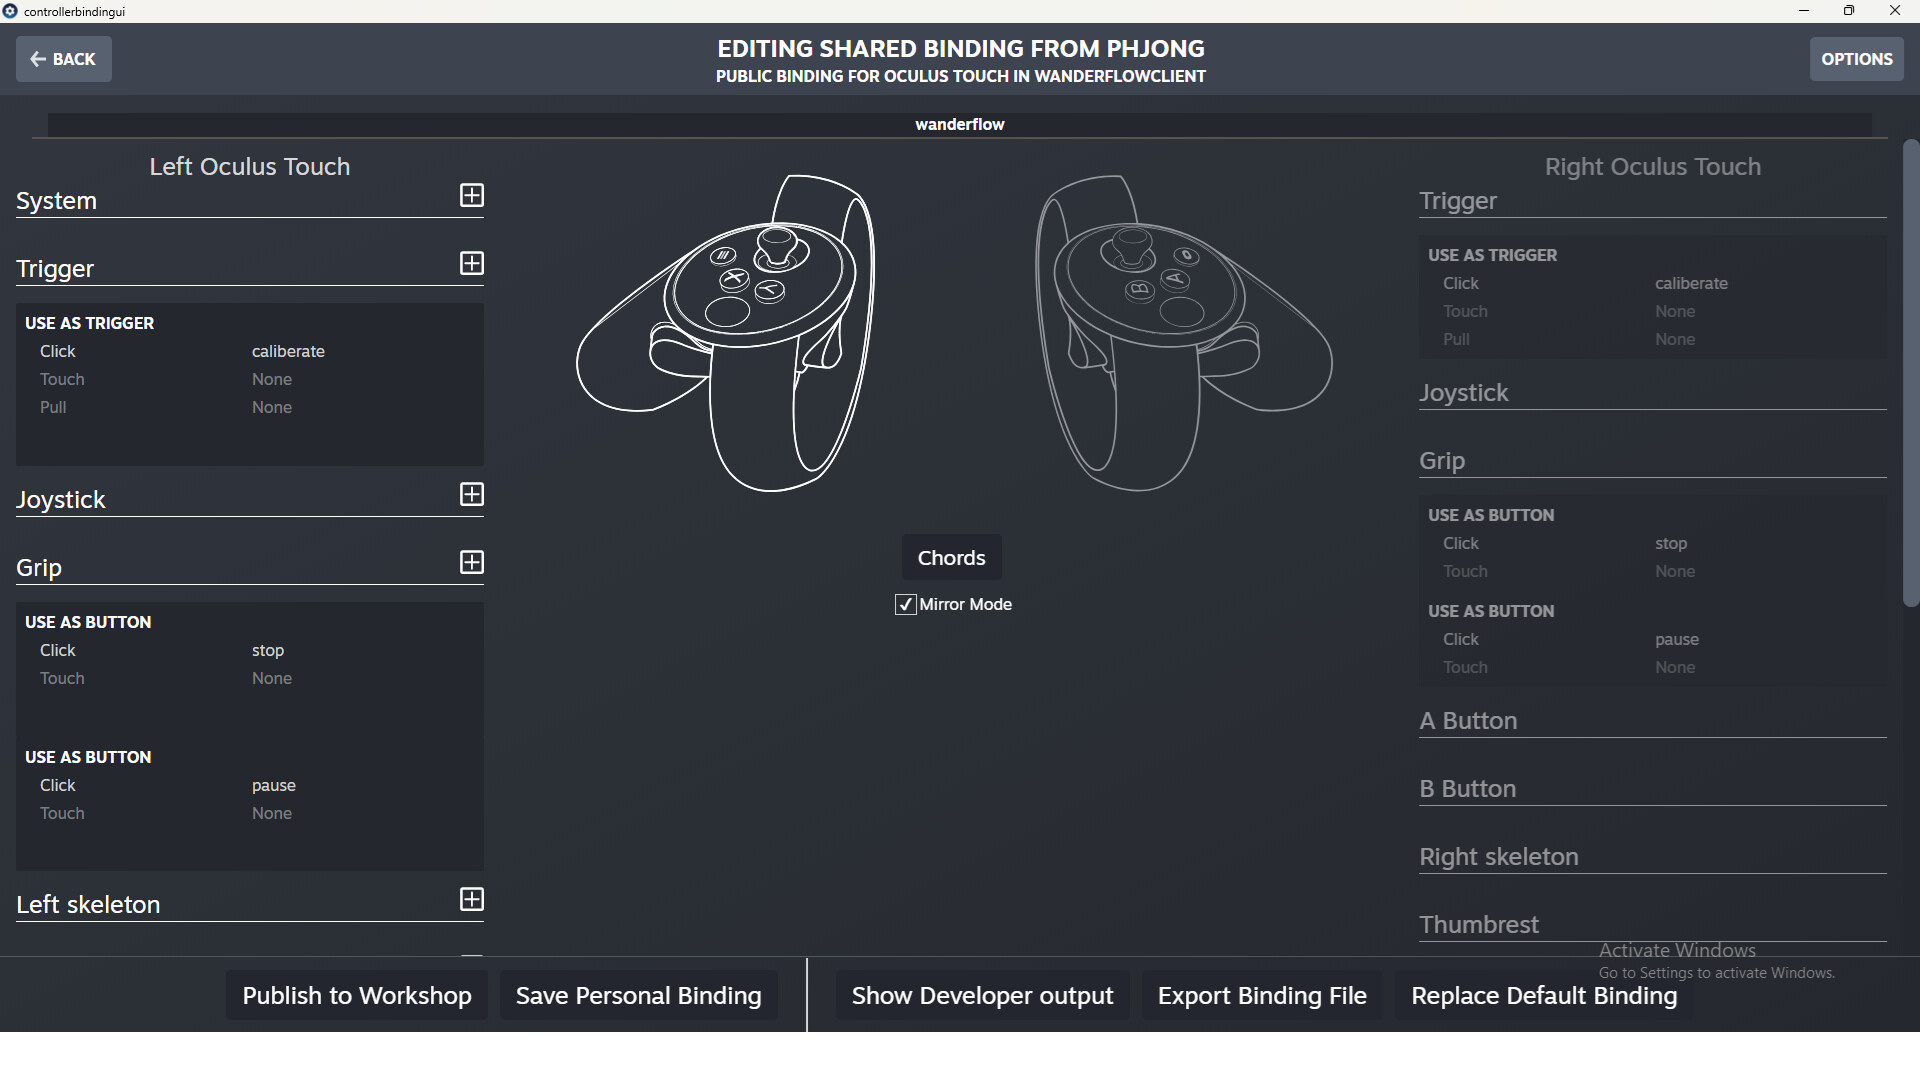Screen dimensions: 1920x1080
Task: Save Personal Binding
Action: tap(638, 995)
